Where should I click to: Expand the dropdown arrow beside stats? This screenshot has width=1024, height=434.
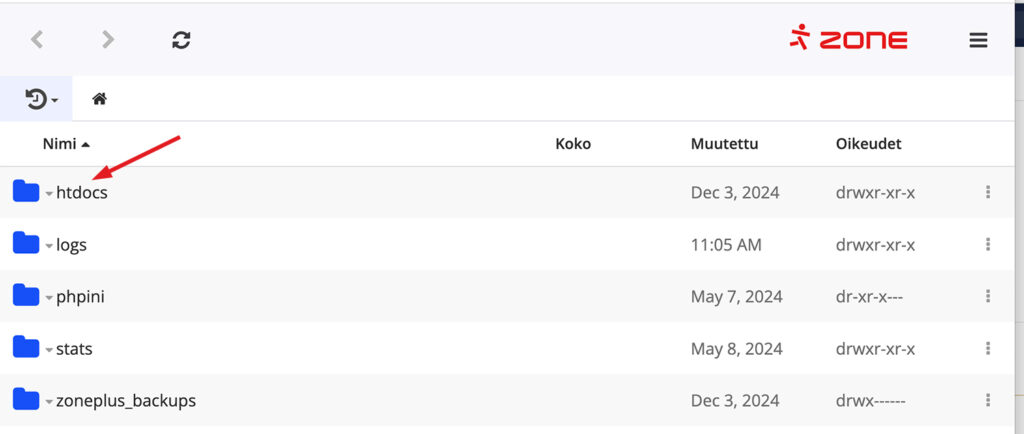pyautogui.click(x=48, y=350)
